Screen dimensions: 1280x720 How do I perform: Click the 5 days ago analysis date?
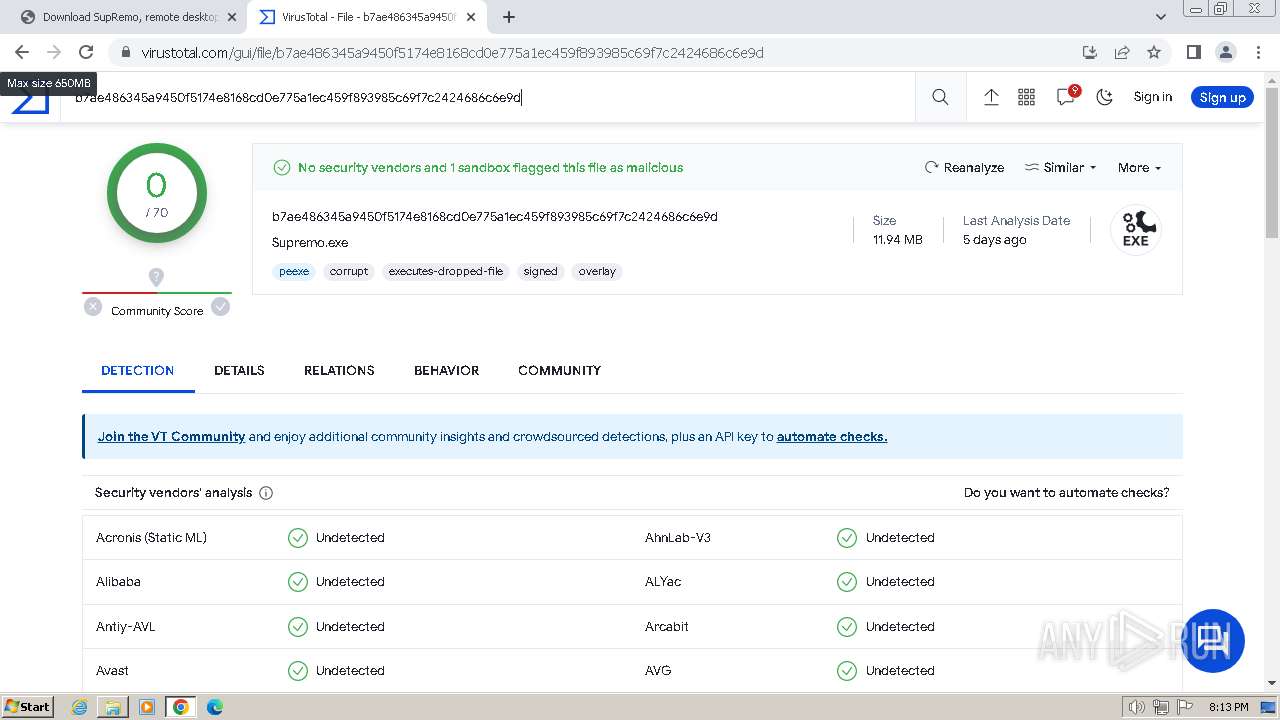(x=994, y=240)
